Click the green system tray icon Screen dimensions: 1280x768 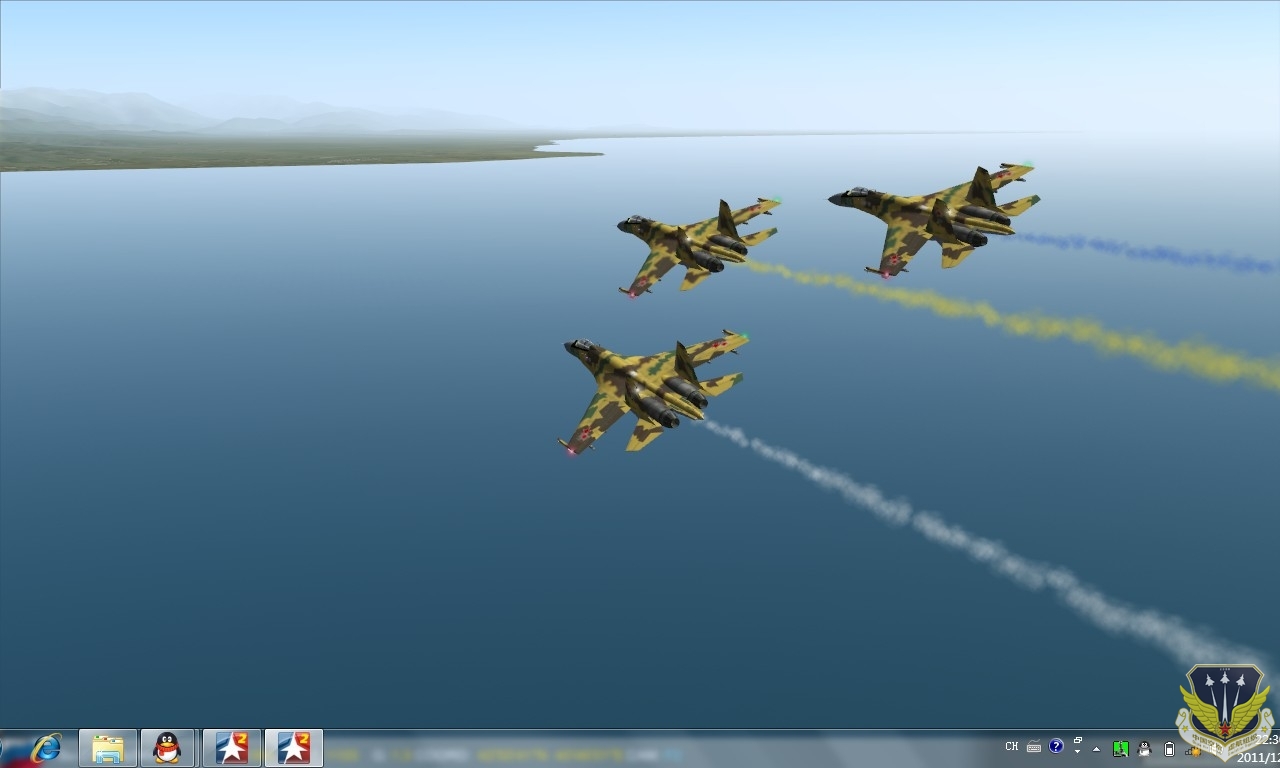point(1121,748)
